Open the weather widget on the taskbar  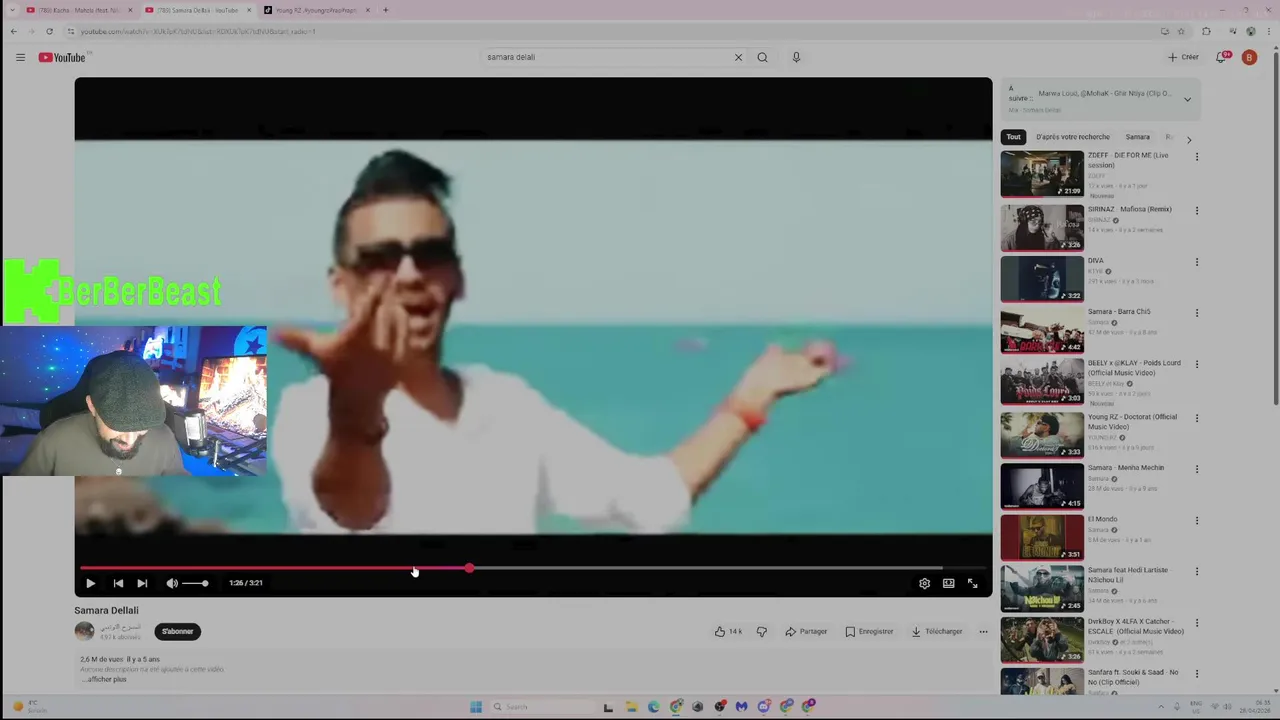30,707
